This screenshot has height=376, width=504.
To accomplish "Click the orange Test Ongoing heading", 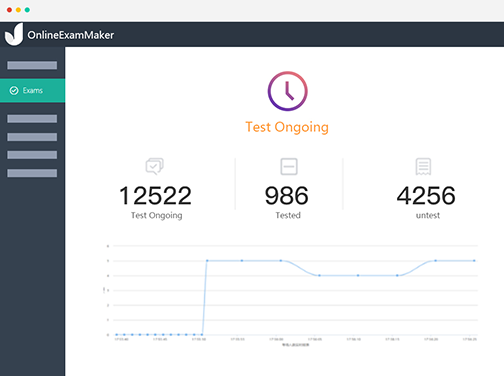I will coord(287,127).
